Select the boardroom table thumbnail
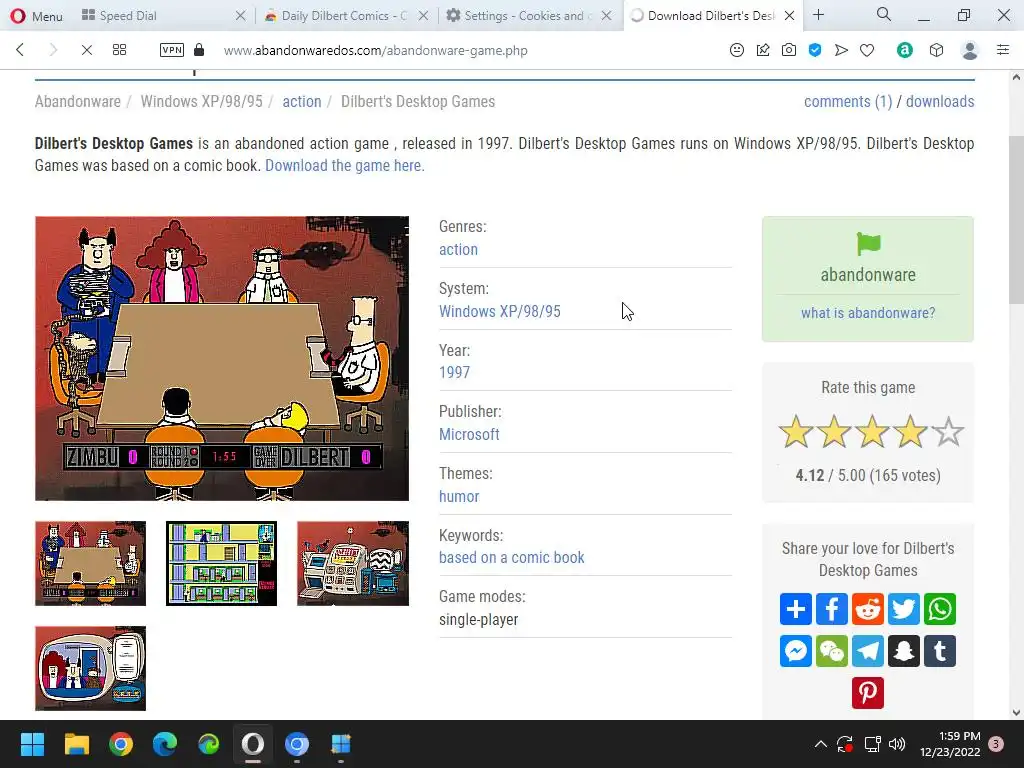The image size is (1024, 768). [91, 563]
